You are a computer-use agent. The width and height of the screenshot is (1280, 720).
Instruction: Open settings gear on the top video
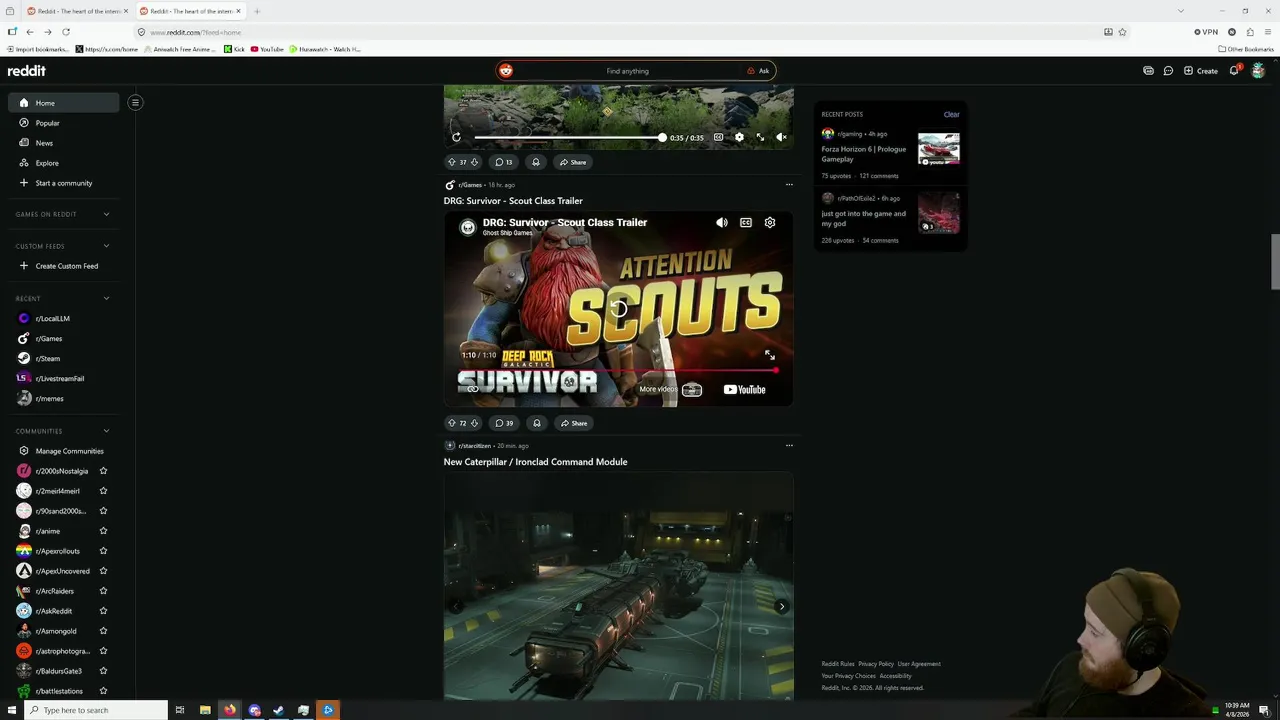click(x=739, y=137)
